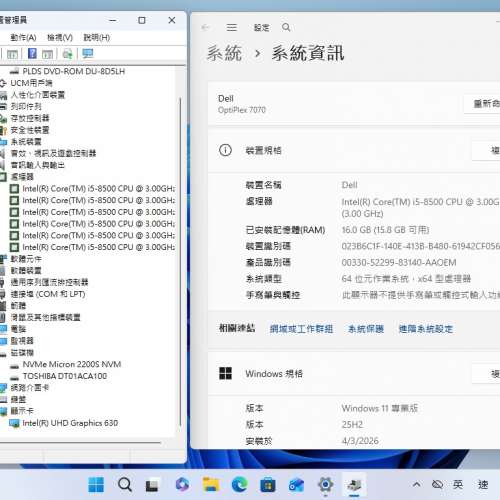Switch to Settings gear icon on taskbar
Screen dimensions: 500x500
click(325, 484)
